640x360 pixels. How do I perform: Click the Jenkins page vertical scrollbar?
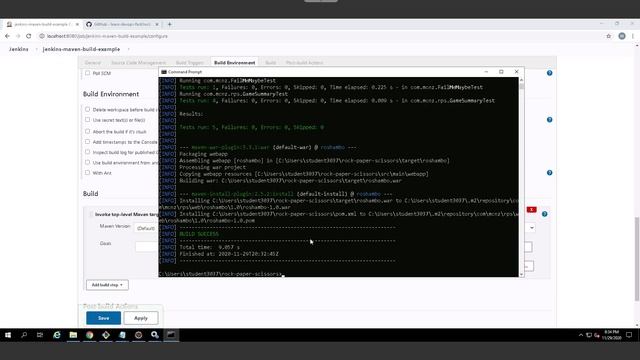pyautogui.click(x=637, y=260)
